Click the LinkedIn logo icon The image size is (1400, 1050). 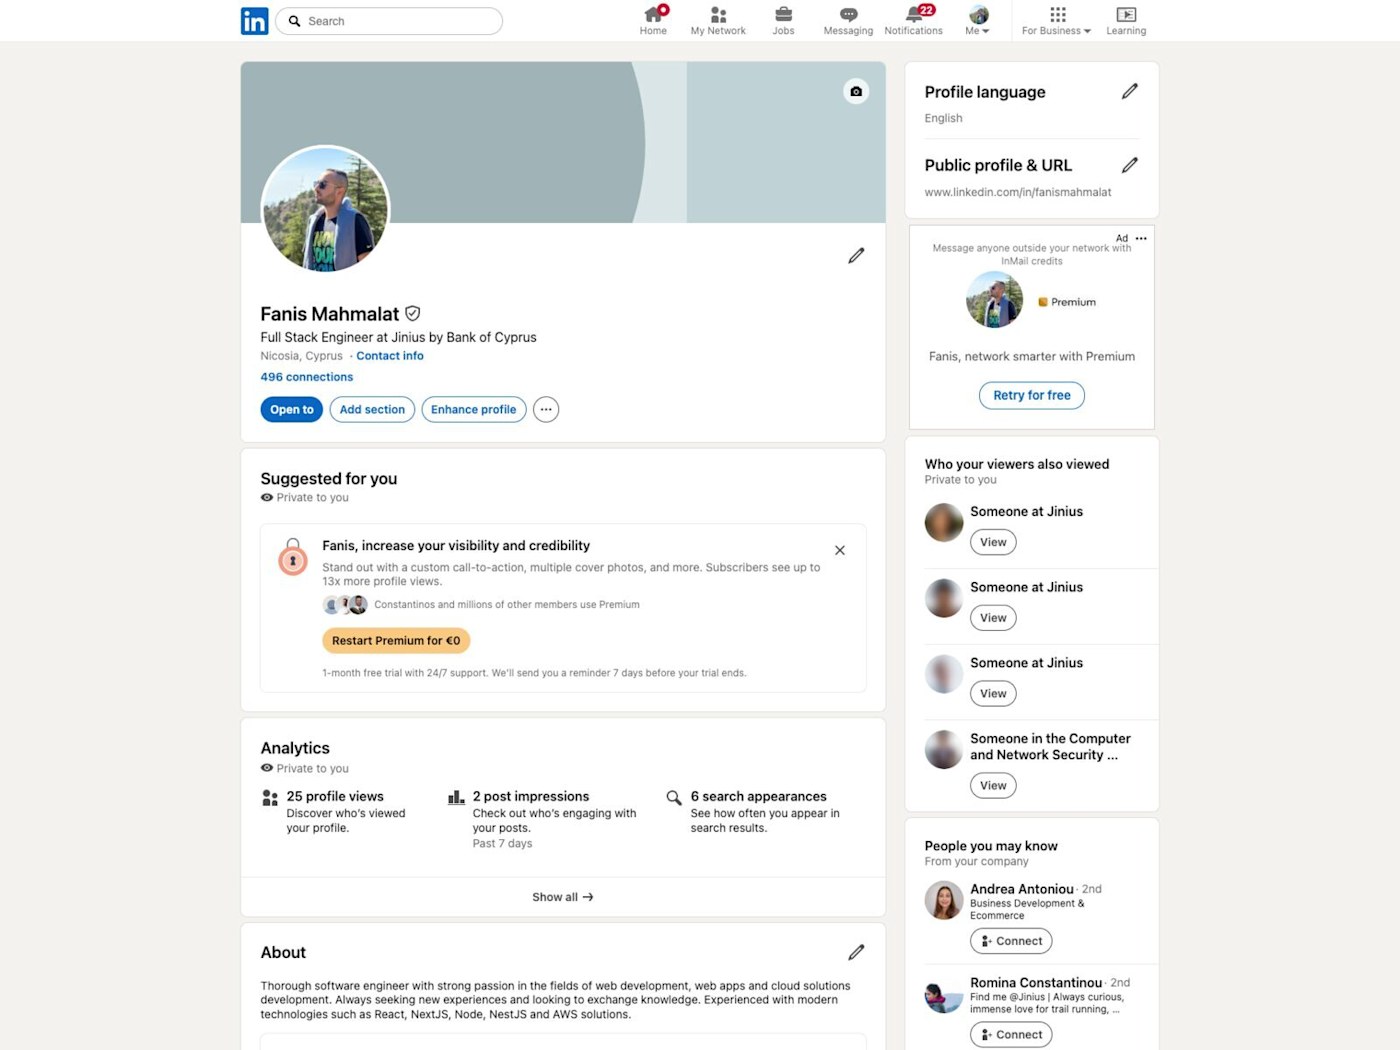(x=254, y=21)
